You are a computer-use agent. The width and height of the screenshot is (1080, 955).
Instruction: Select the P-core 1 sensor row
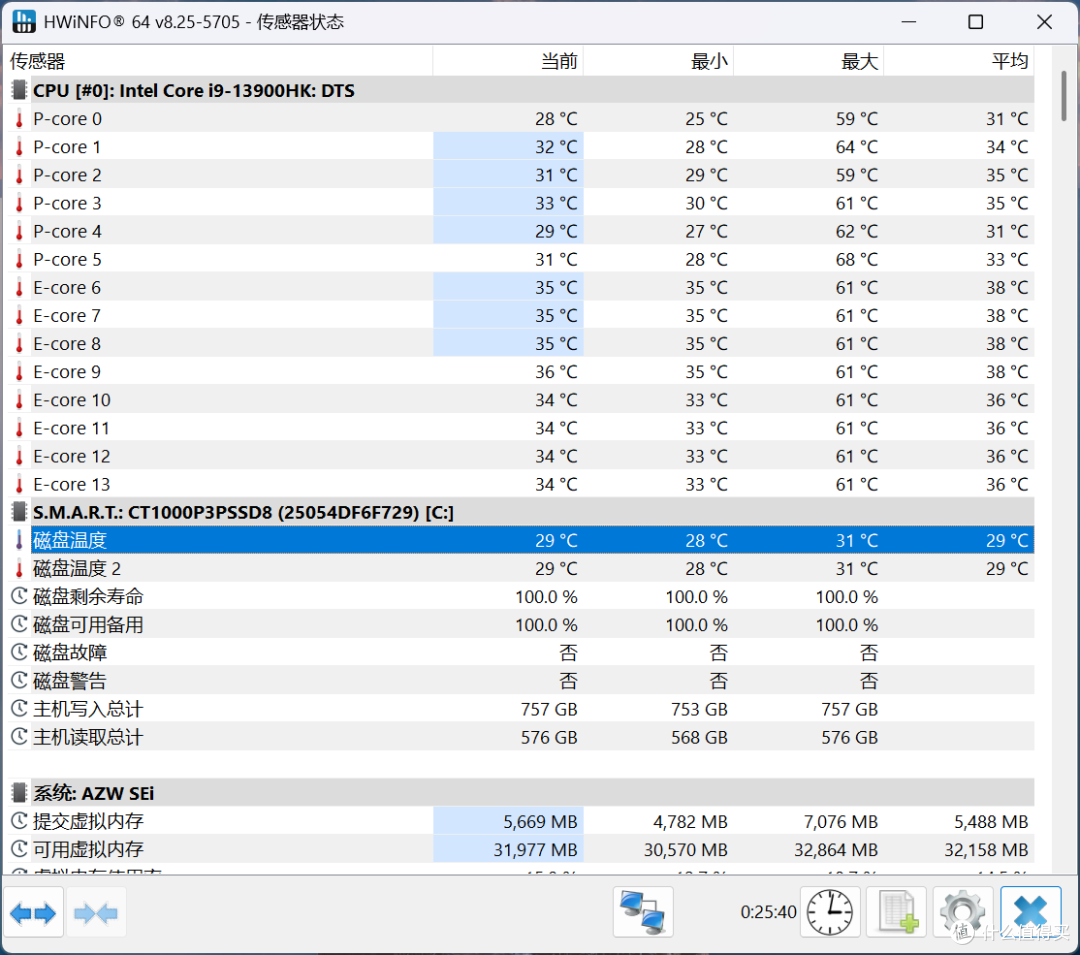pyautogui.click(x=520, y=147)
